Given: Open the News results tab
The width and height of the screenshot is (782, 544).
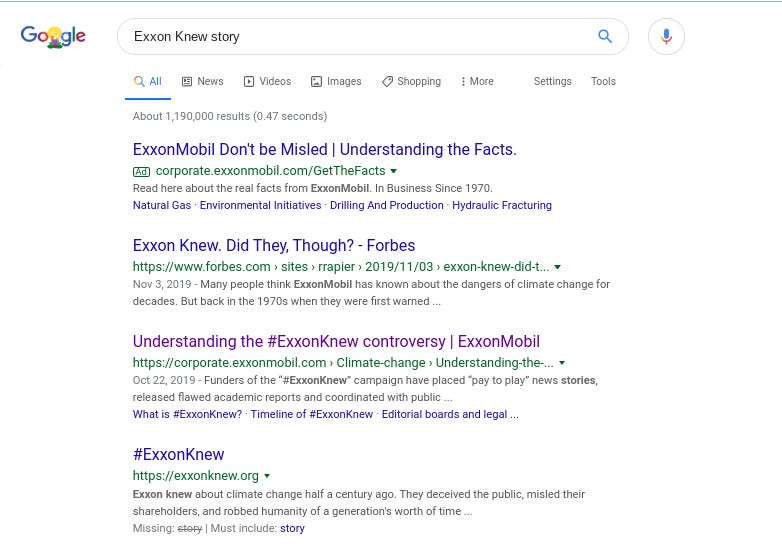Looking at the screenshot, I should point(202,81).
